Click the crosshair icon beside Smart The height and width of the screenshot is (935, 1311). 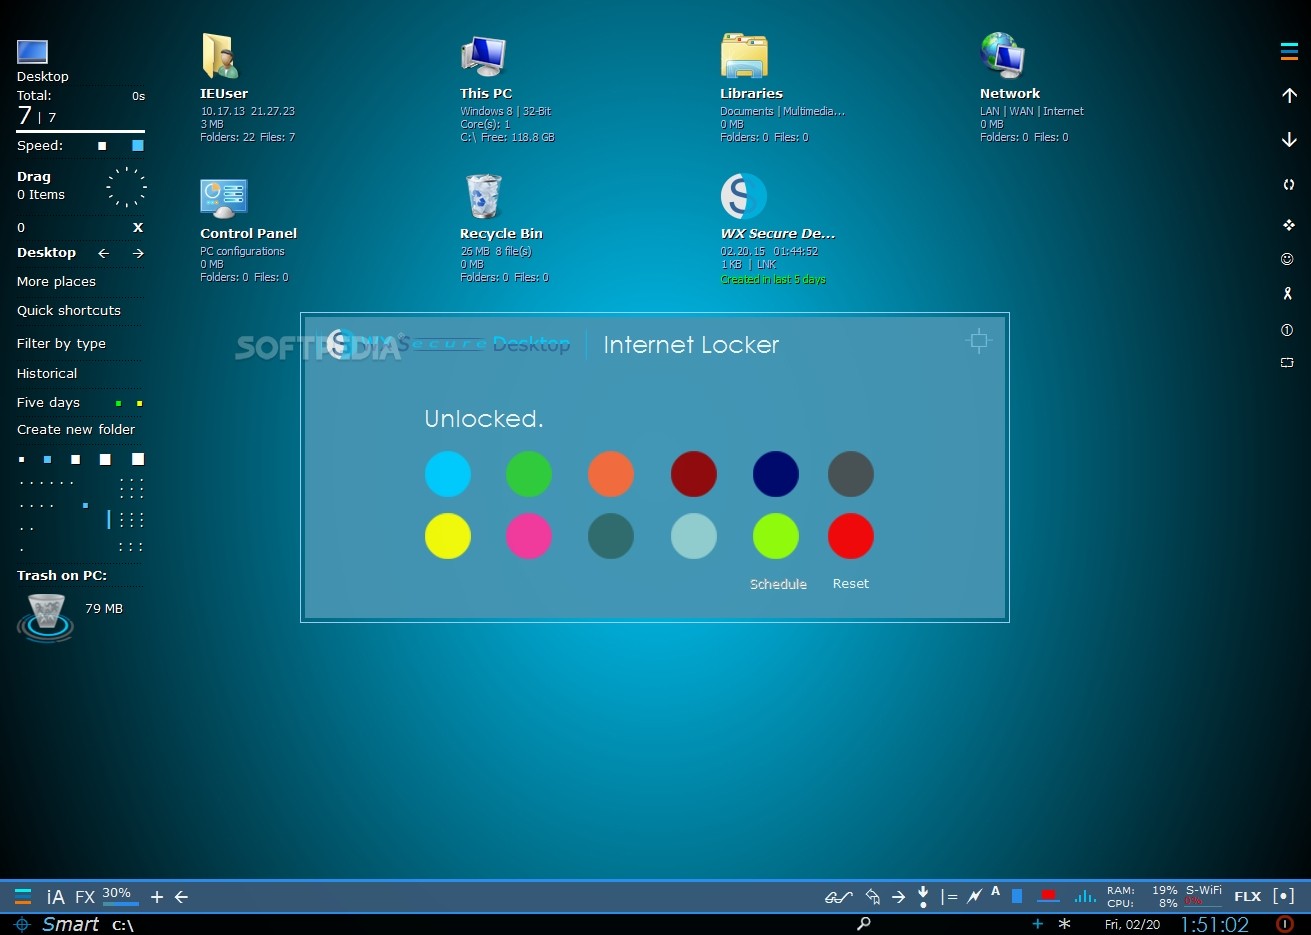(x=22, y=924)
